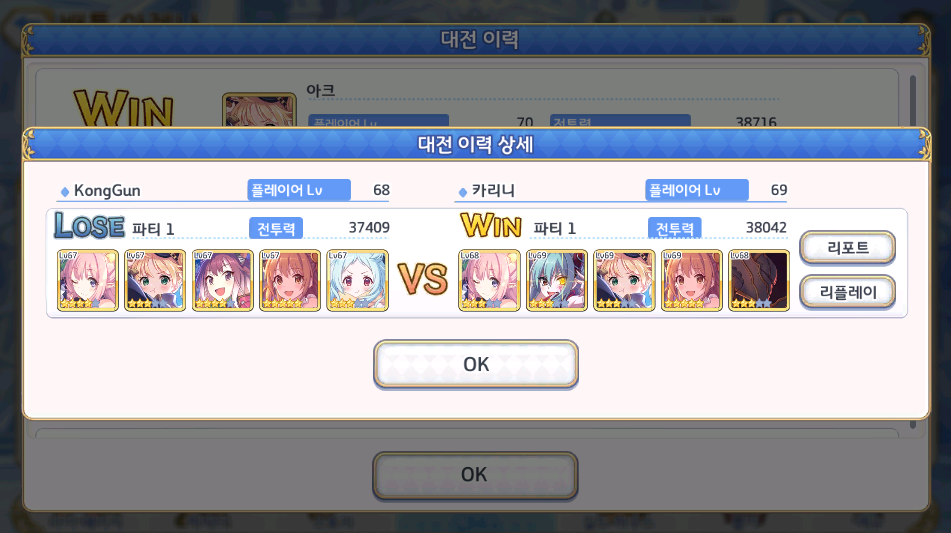Select KongGun's third purple-haired character
The width and height of the screenshot is (951, 533).
coord(223,280)
